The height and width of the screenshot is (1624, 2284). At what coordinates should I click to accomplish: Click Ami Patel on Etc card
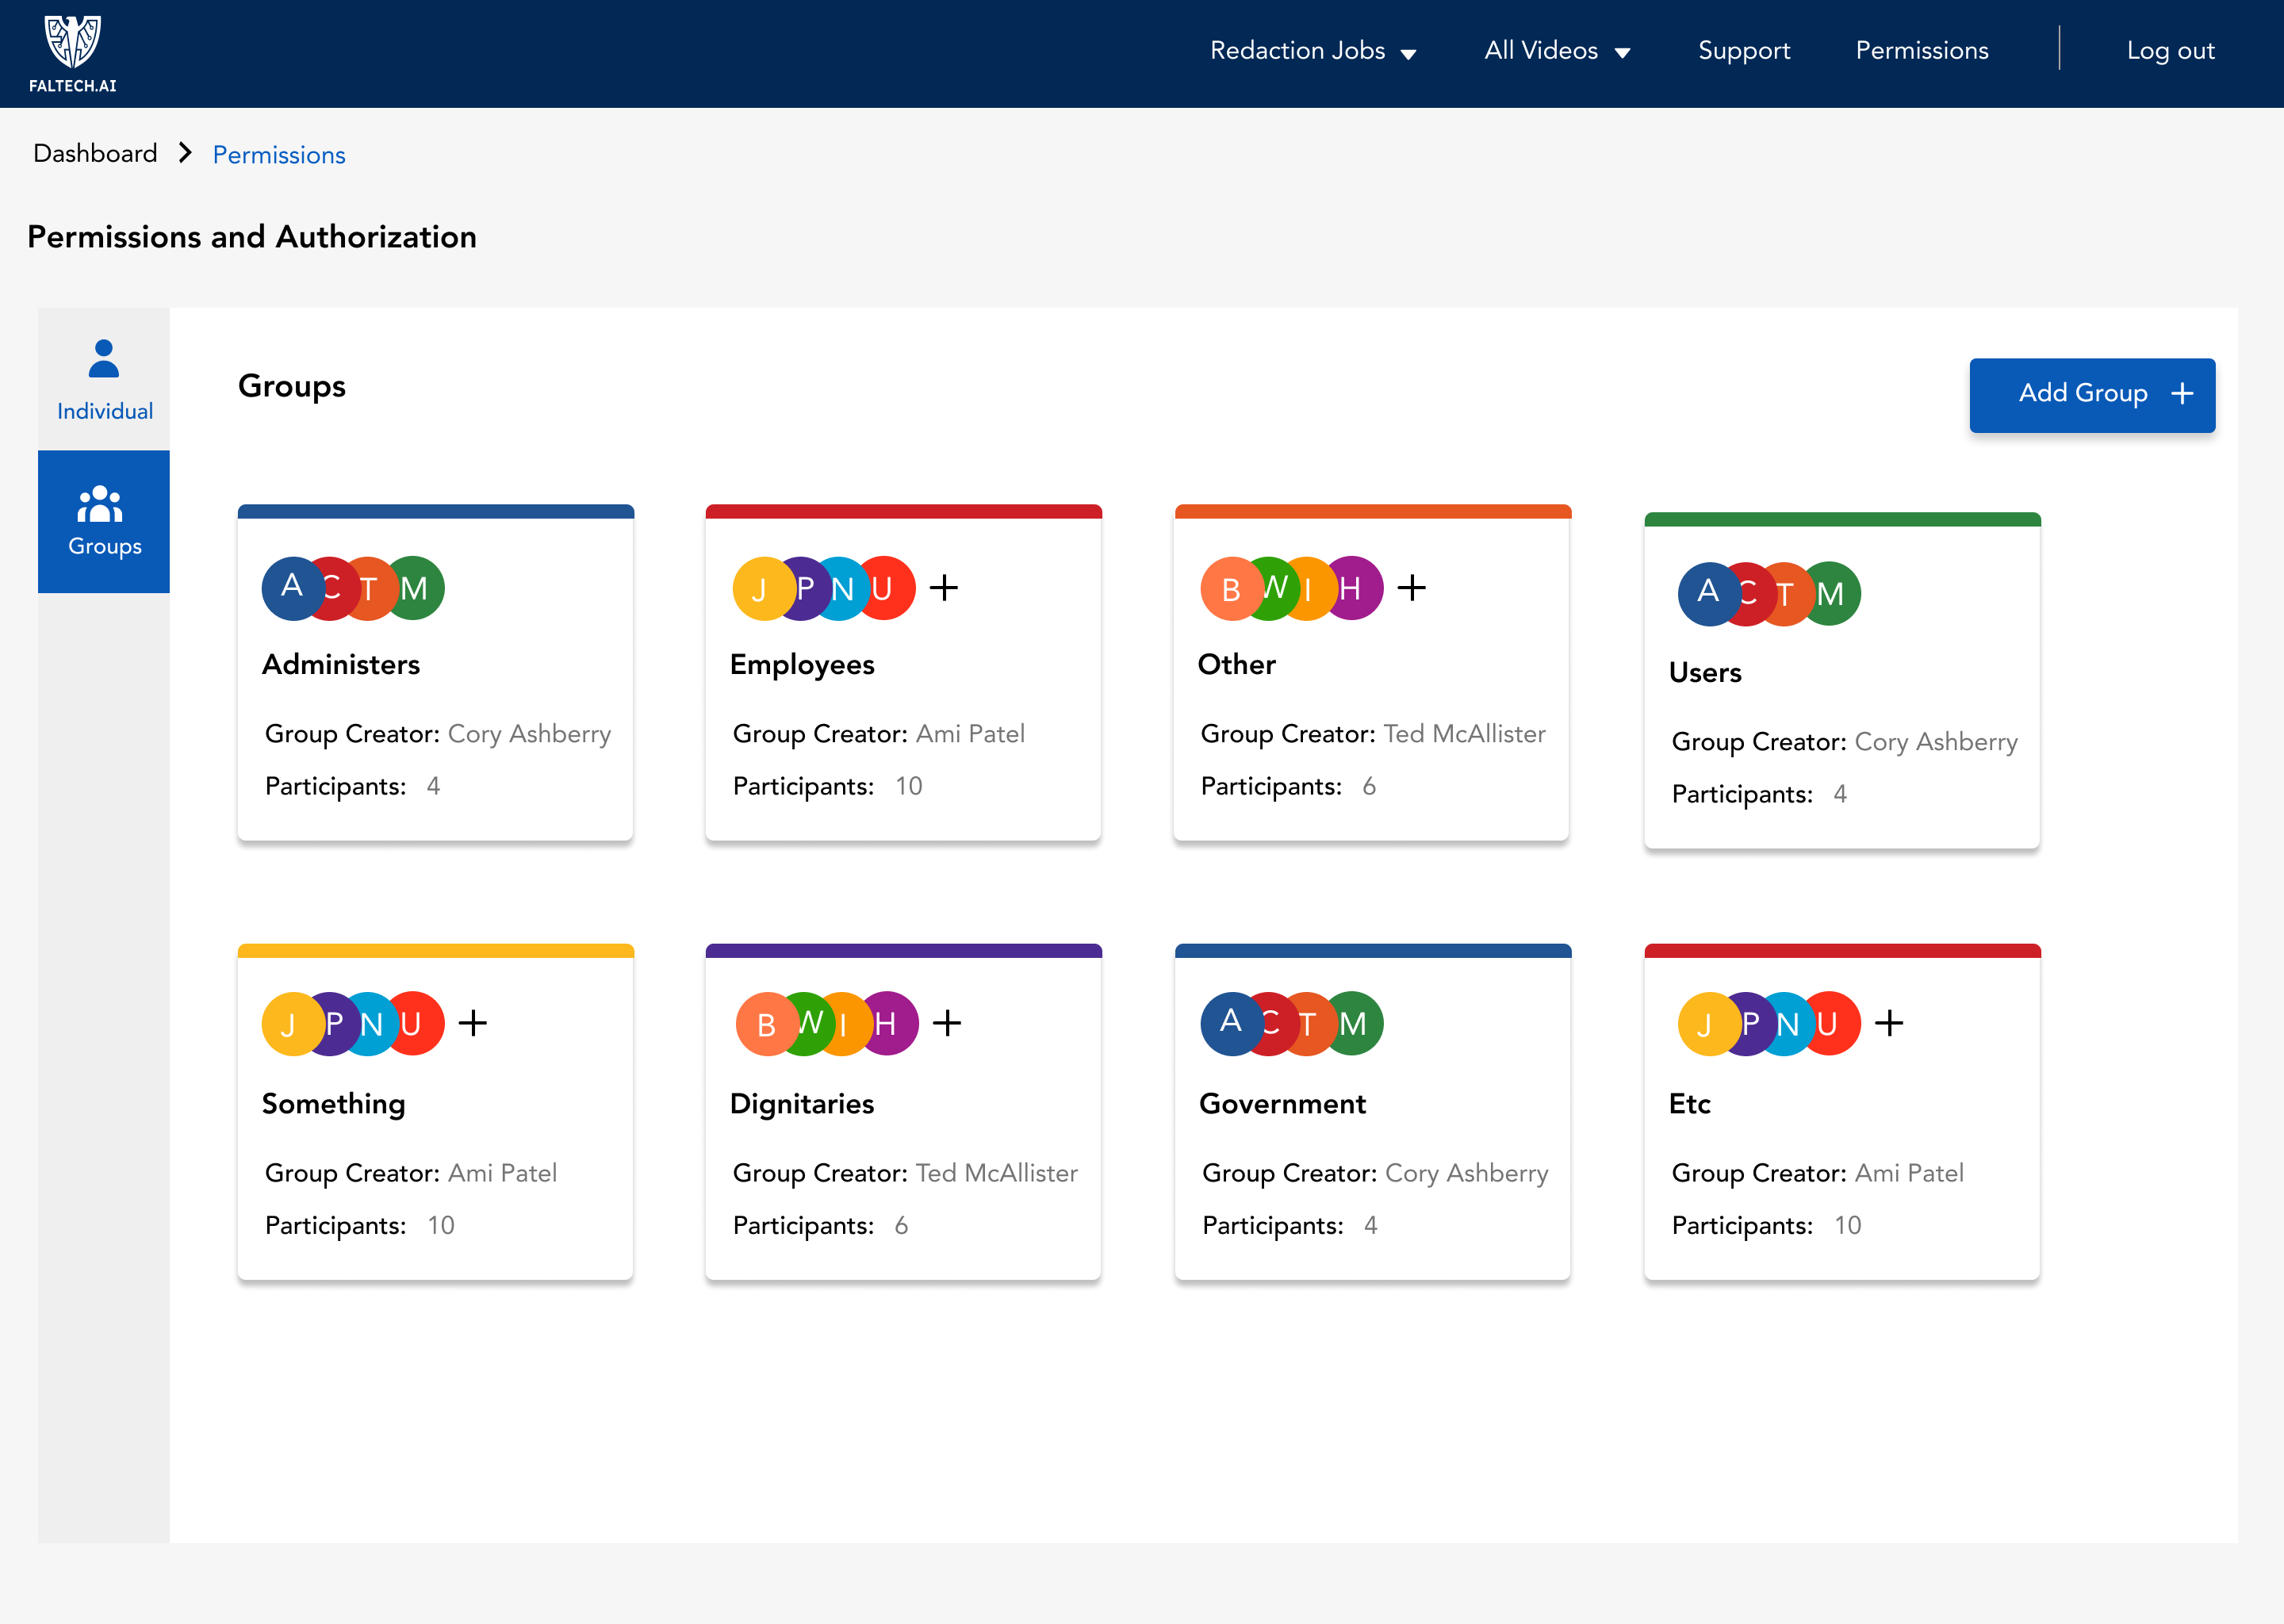1909,1173
